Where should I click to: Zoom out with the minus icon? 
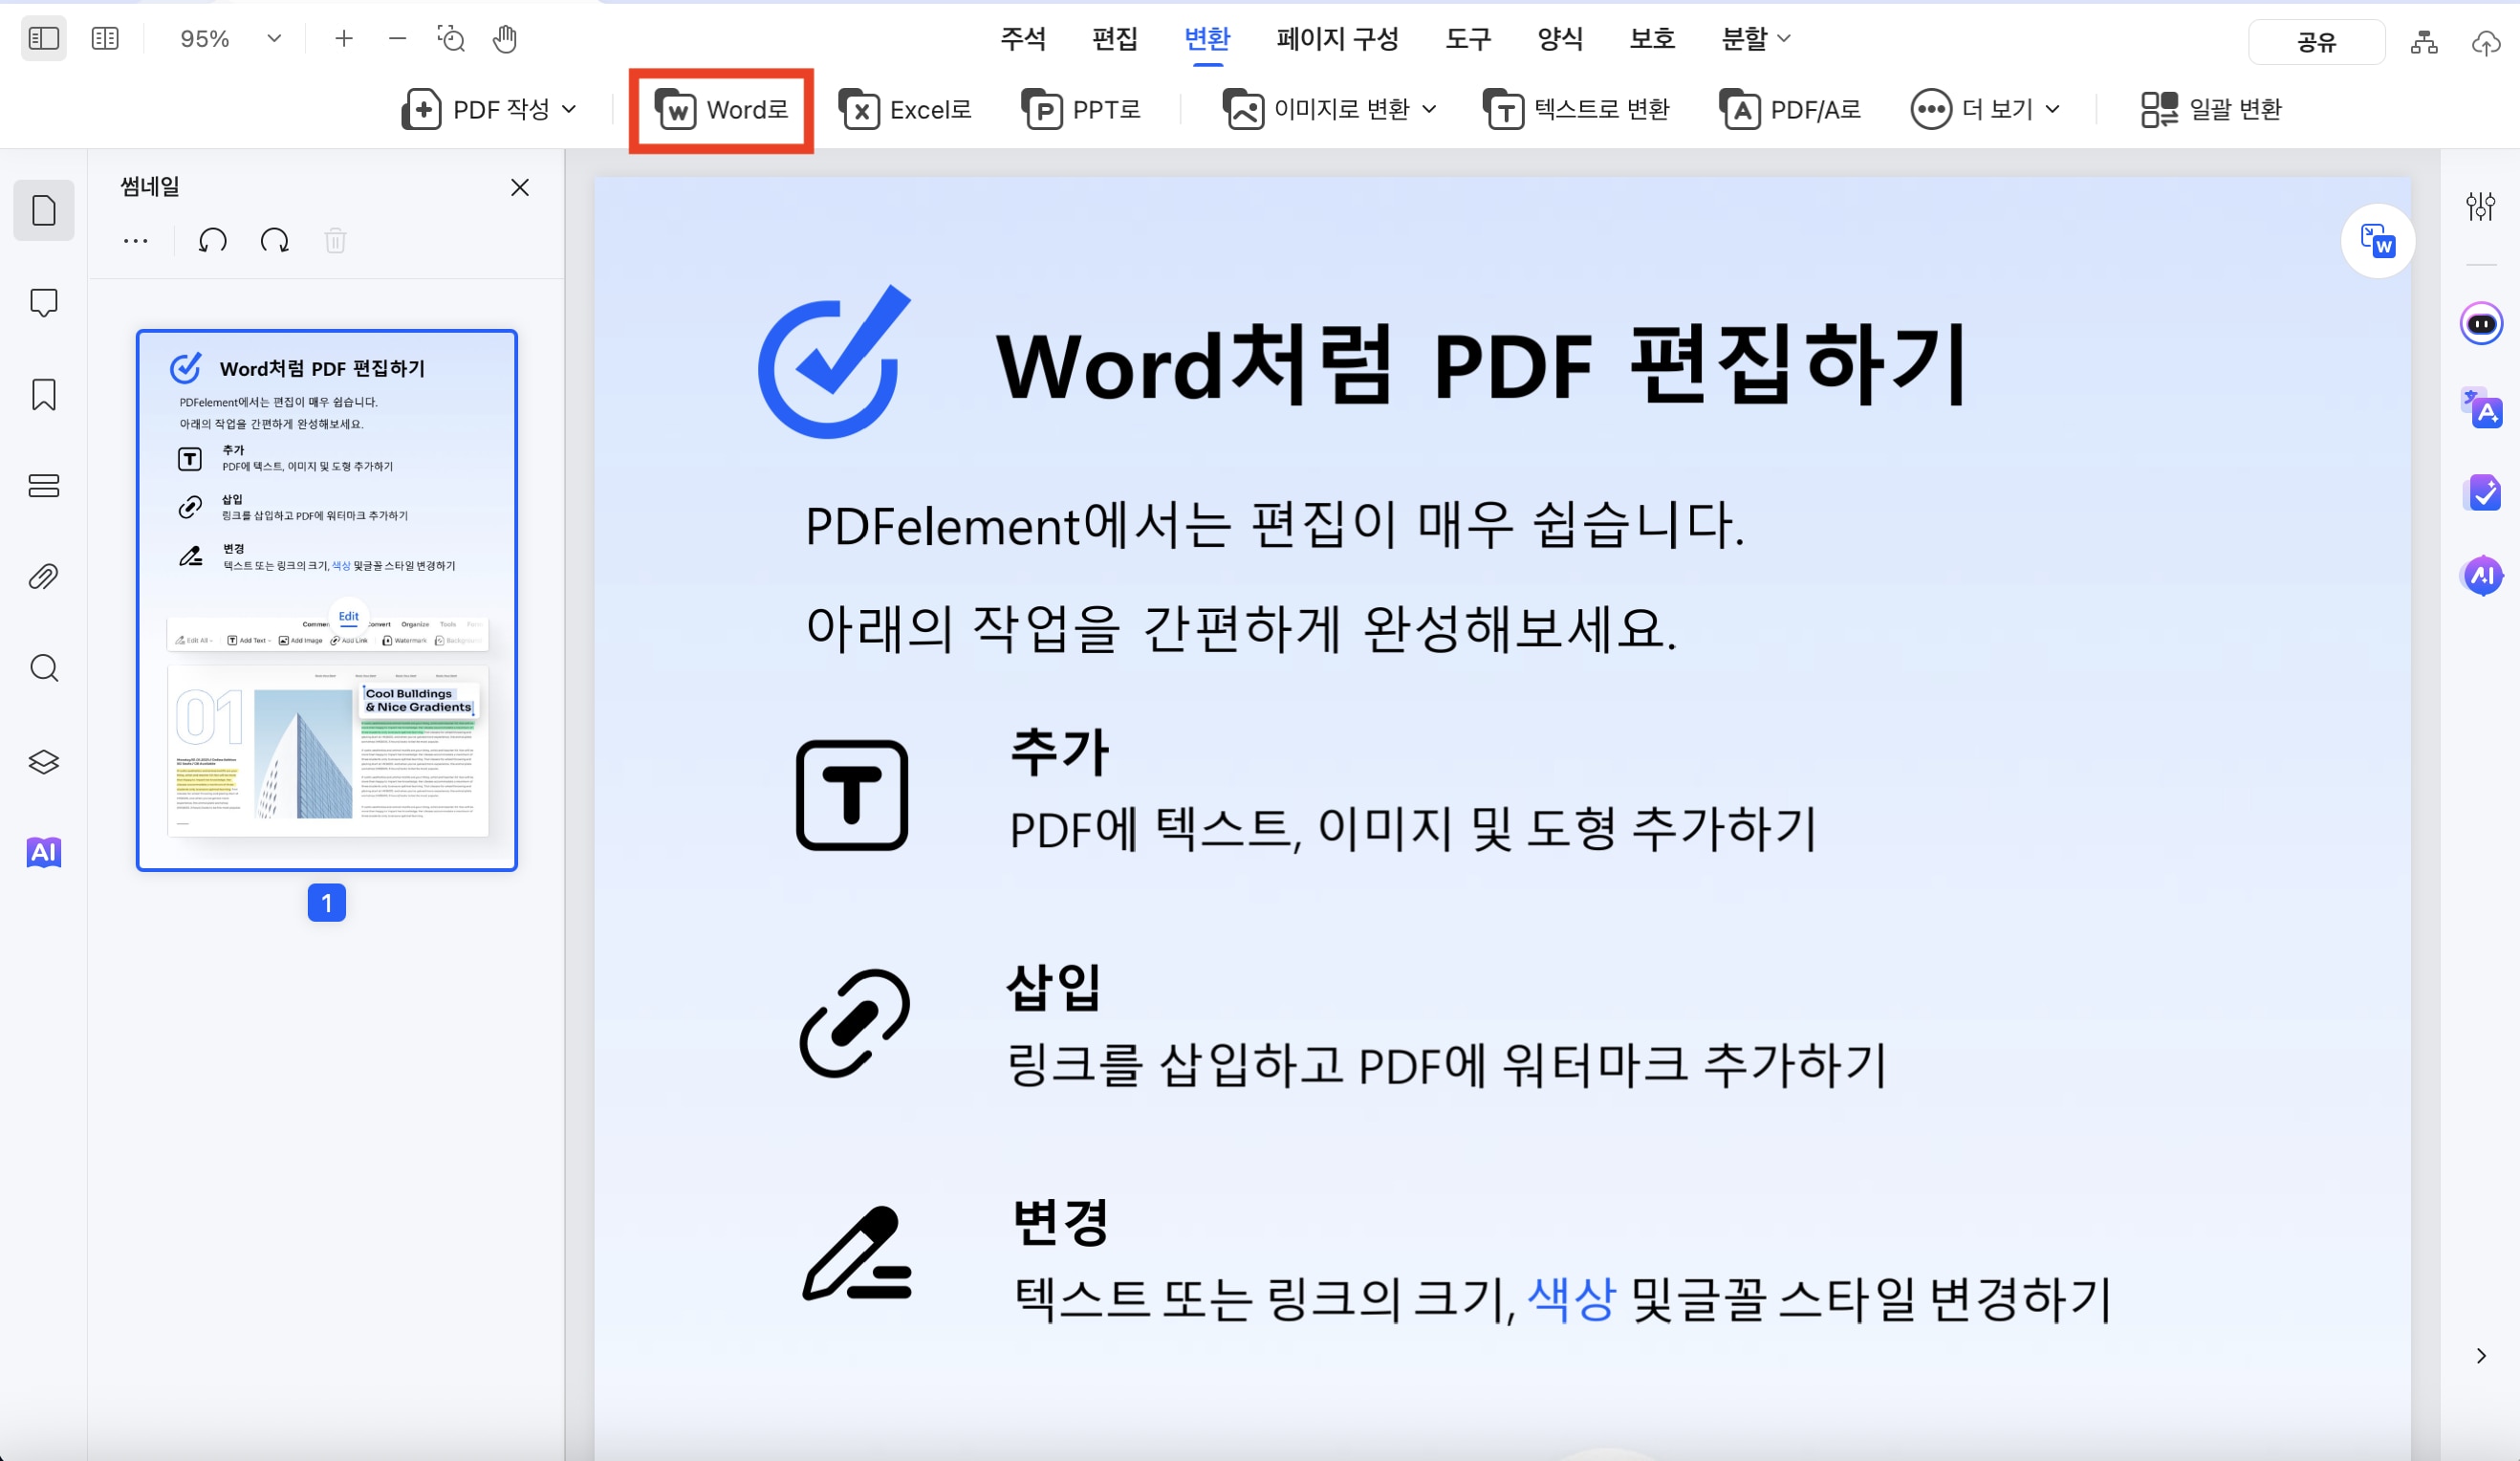(x=397, y=38)
